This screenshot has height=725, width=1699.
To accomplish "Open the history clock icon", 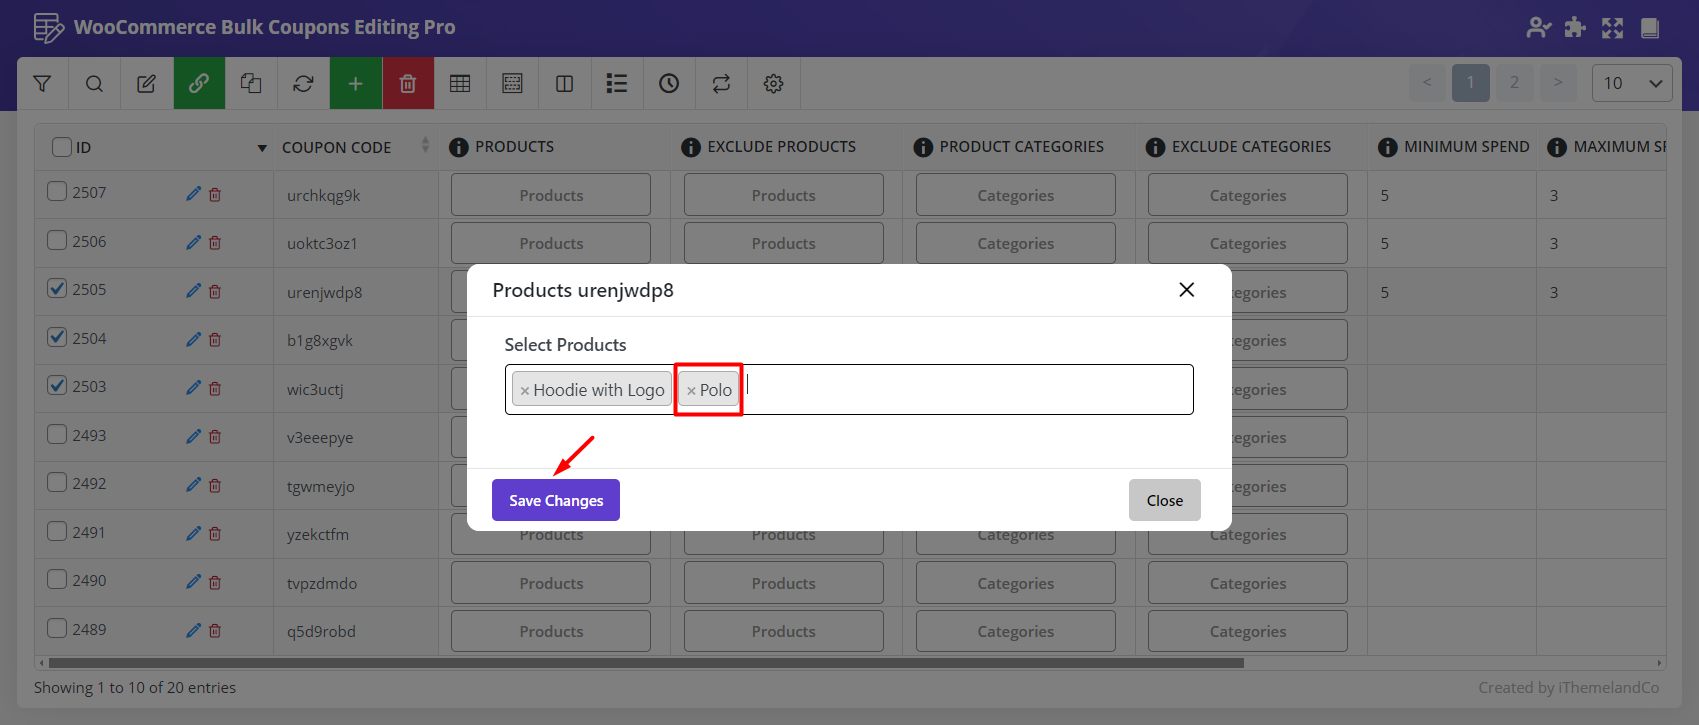I will 669,84.
